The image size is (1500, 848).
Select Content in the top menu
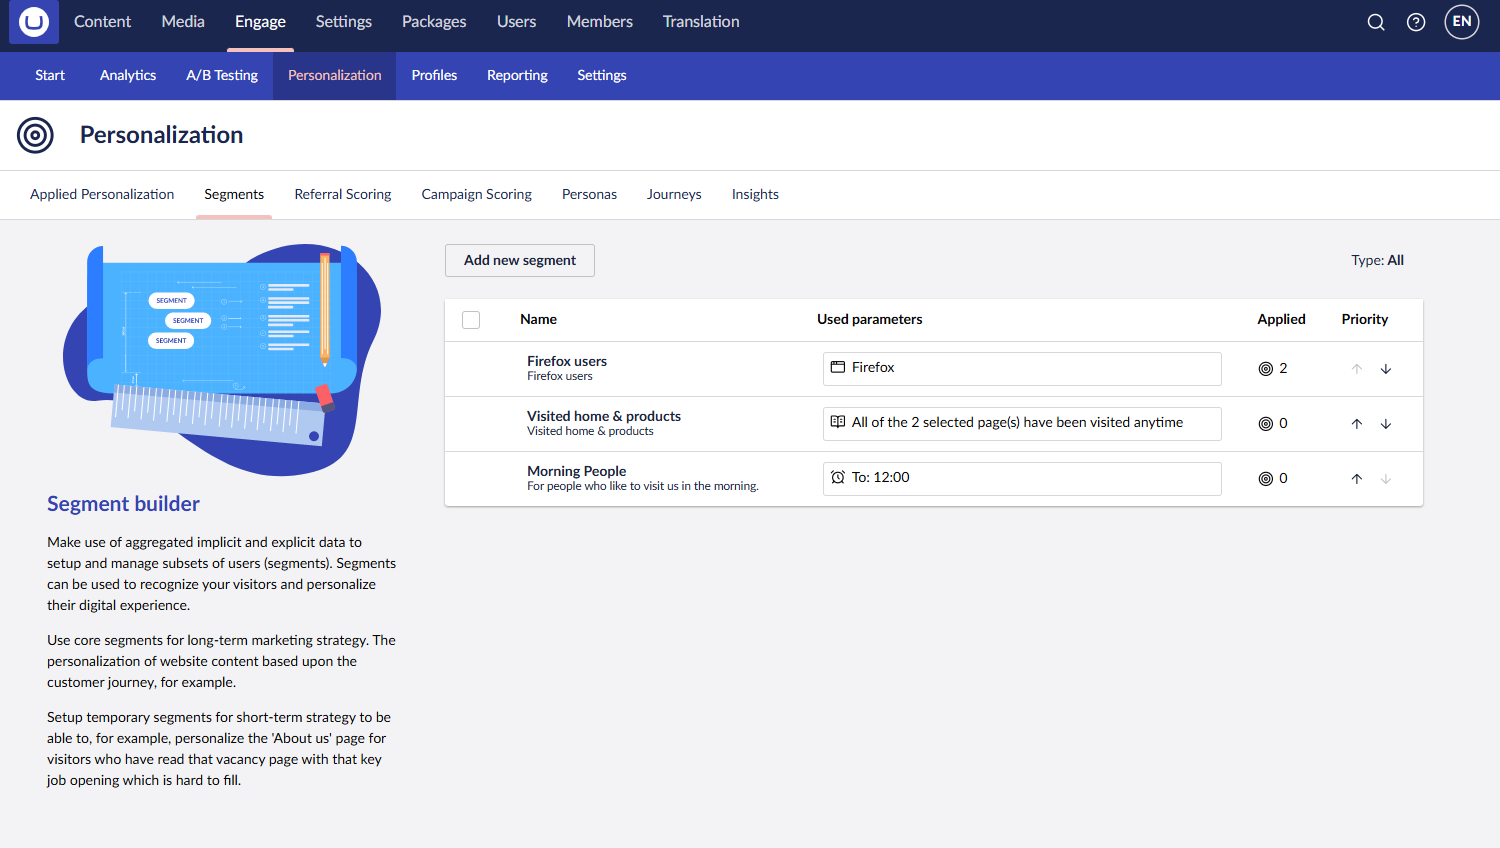102,21
